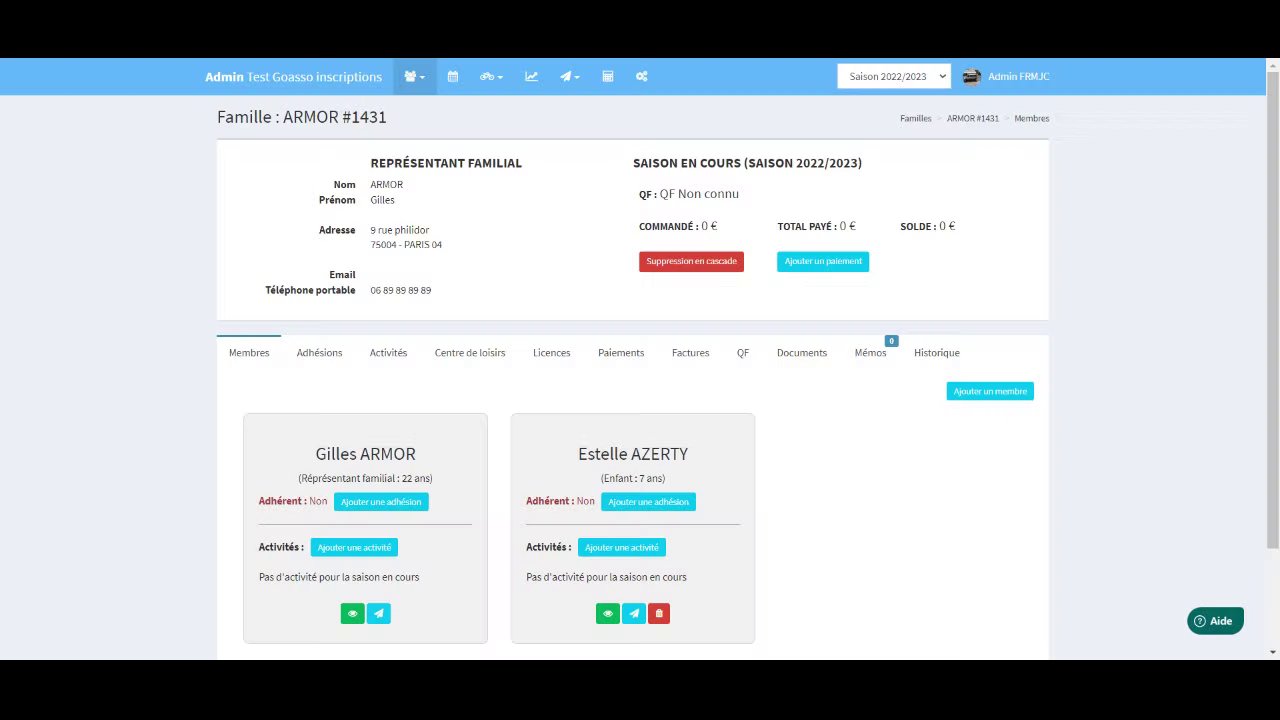Open the Mémos tab
The image size is (1280, 720).
(870, 352)
